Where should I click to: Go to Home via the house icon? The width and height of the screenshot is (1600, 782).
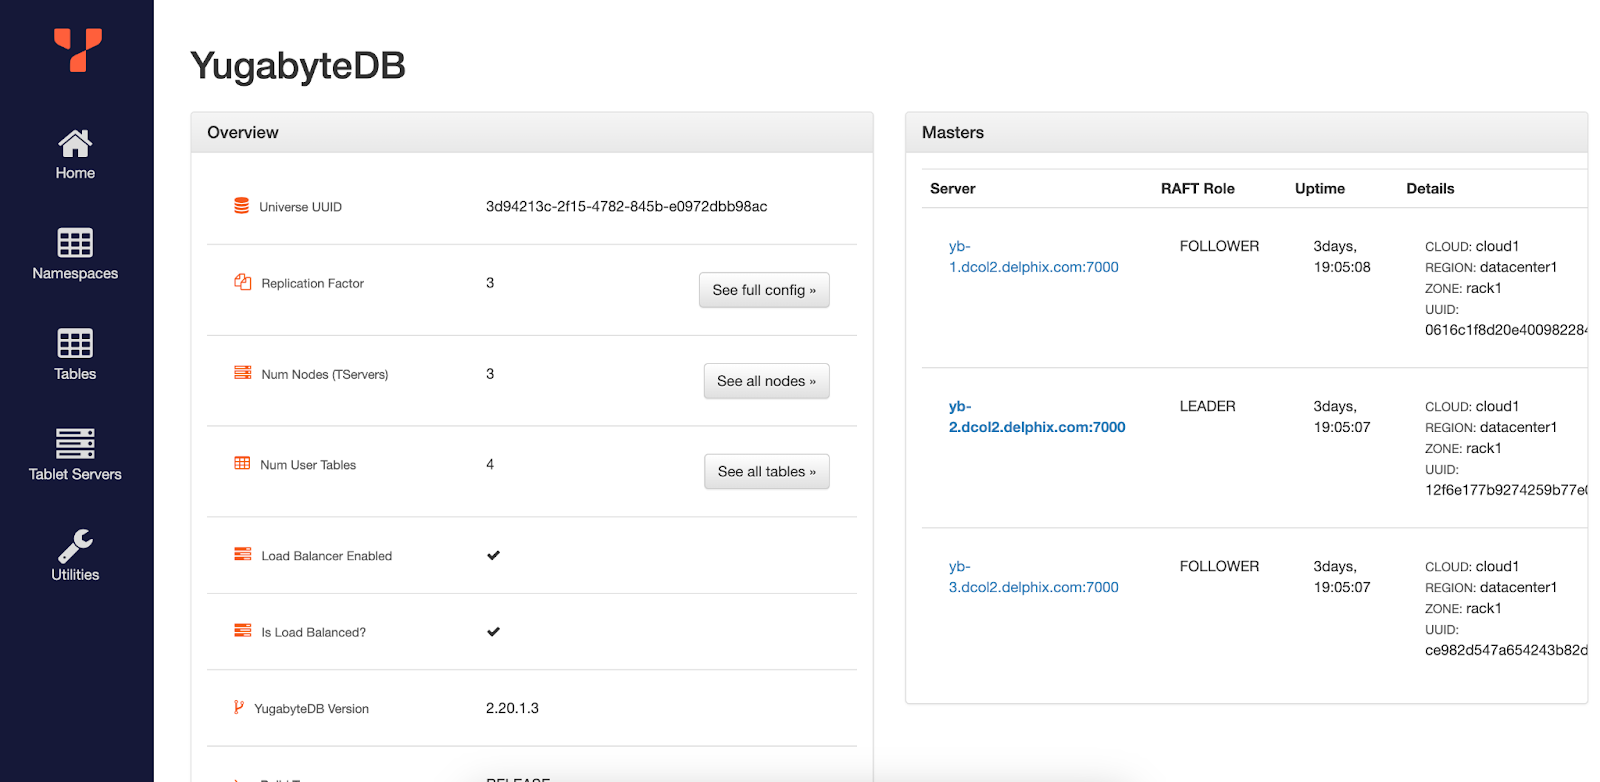(x=75, y=144)
